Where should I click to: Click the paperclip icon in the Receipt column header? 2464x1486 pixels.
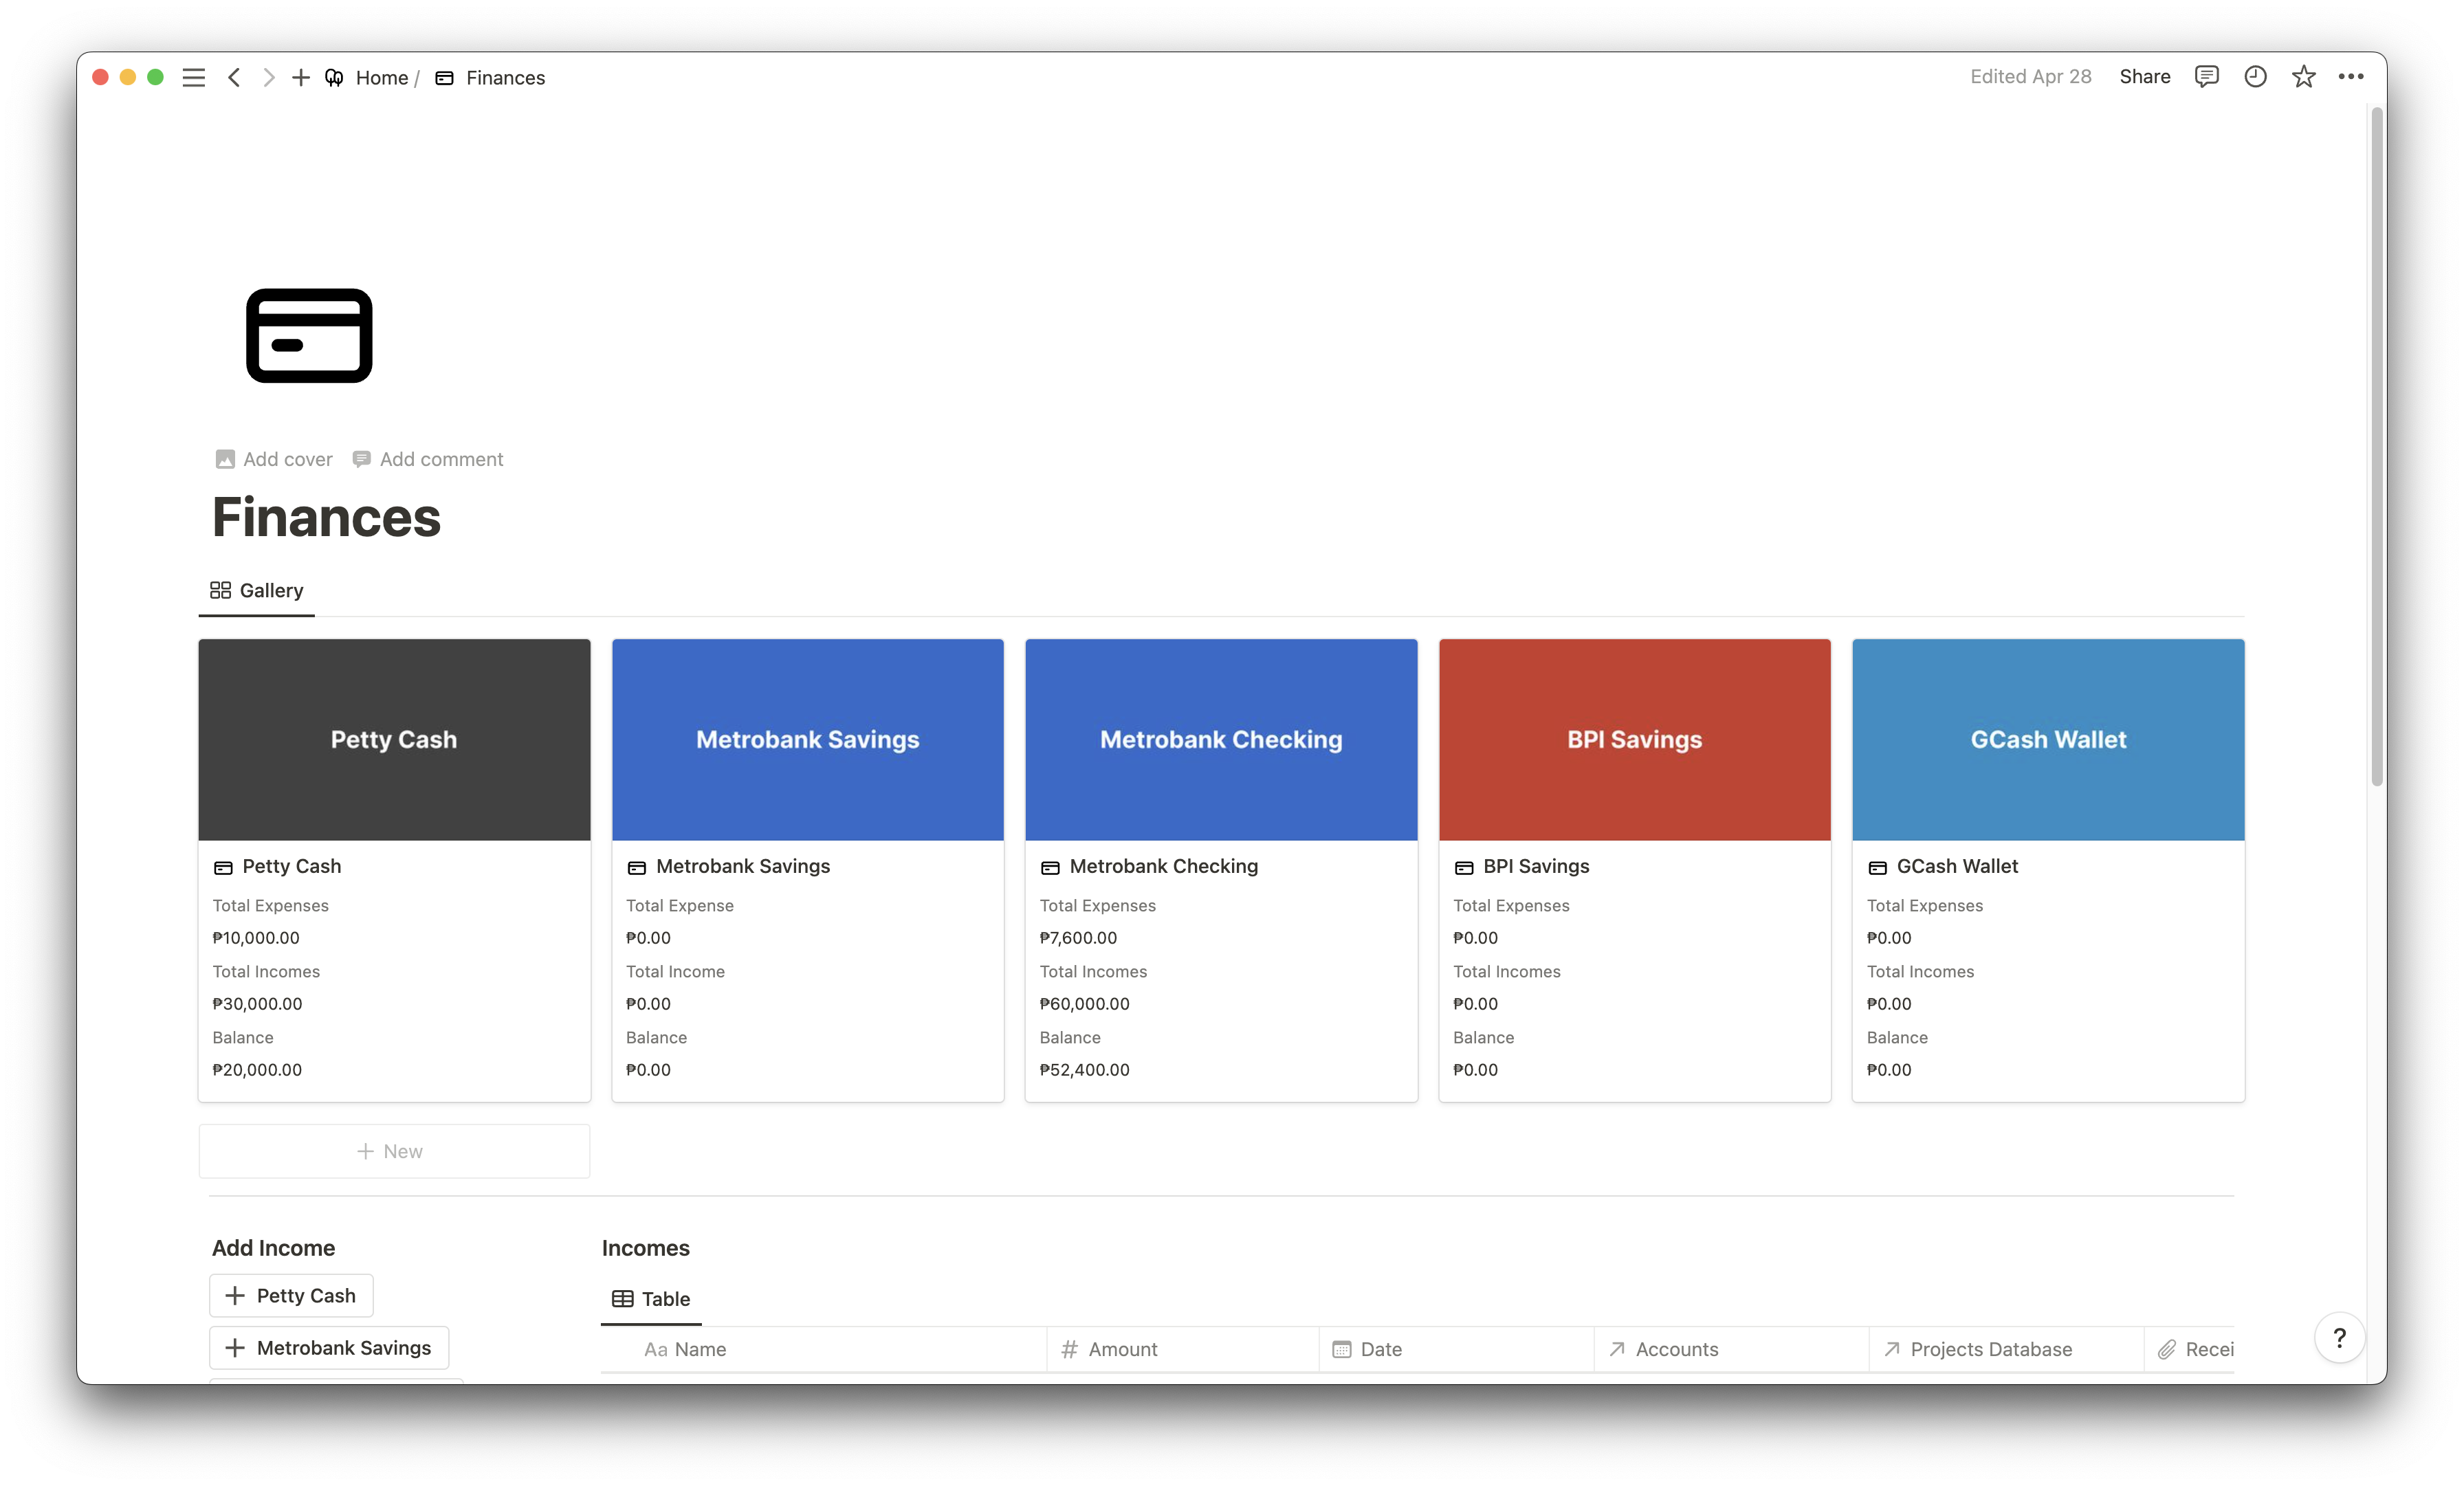pyautogui.click(x=2166, y=1349)
